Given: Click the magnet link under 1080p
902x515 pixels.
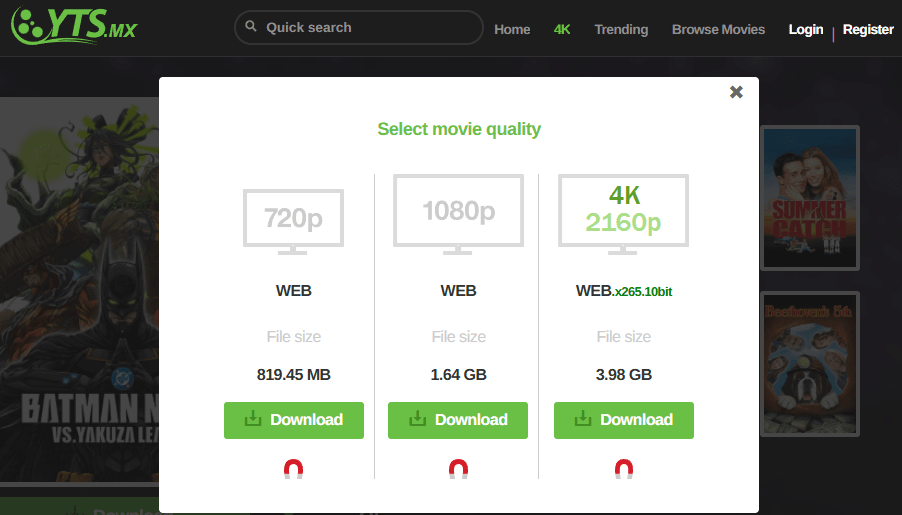Looking at the screenshot, I should point(458,469).
